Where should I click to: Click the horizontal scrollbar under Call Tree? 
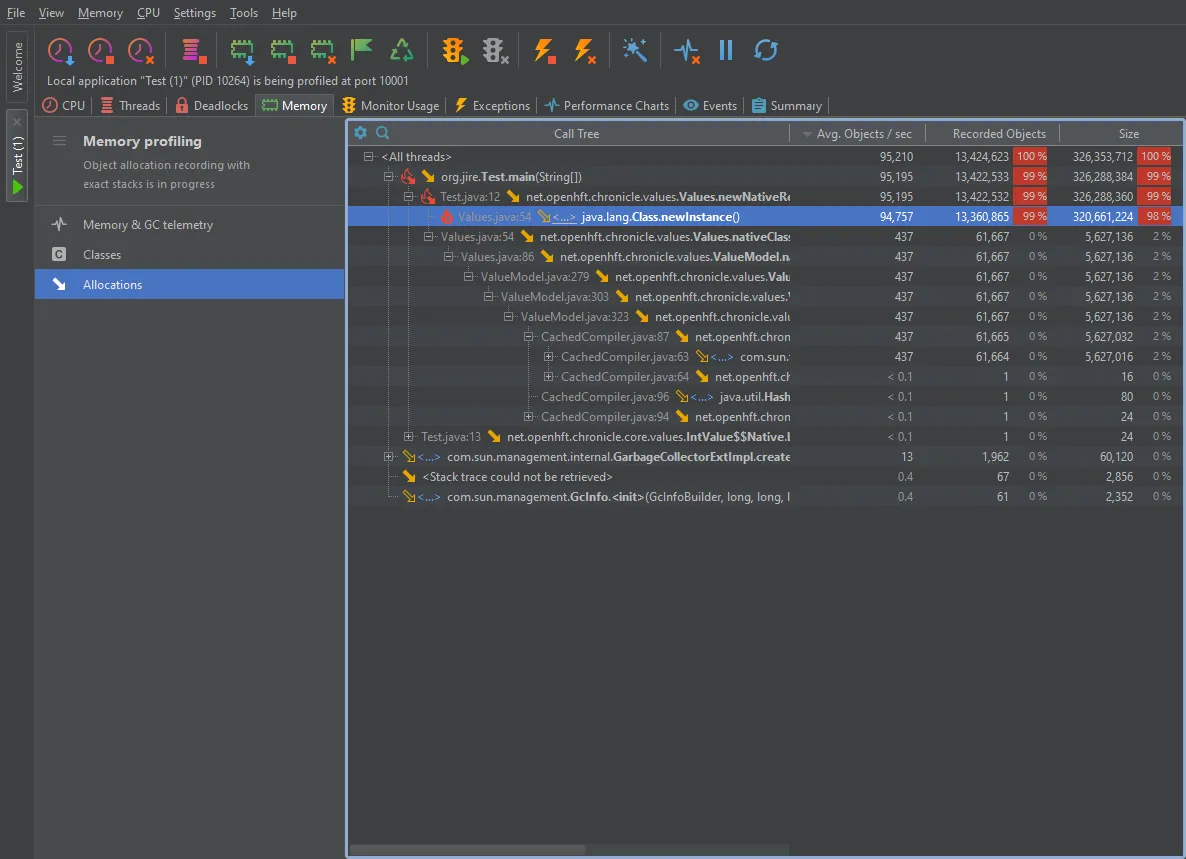[467, 850]
